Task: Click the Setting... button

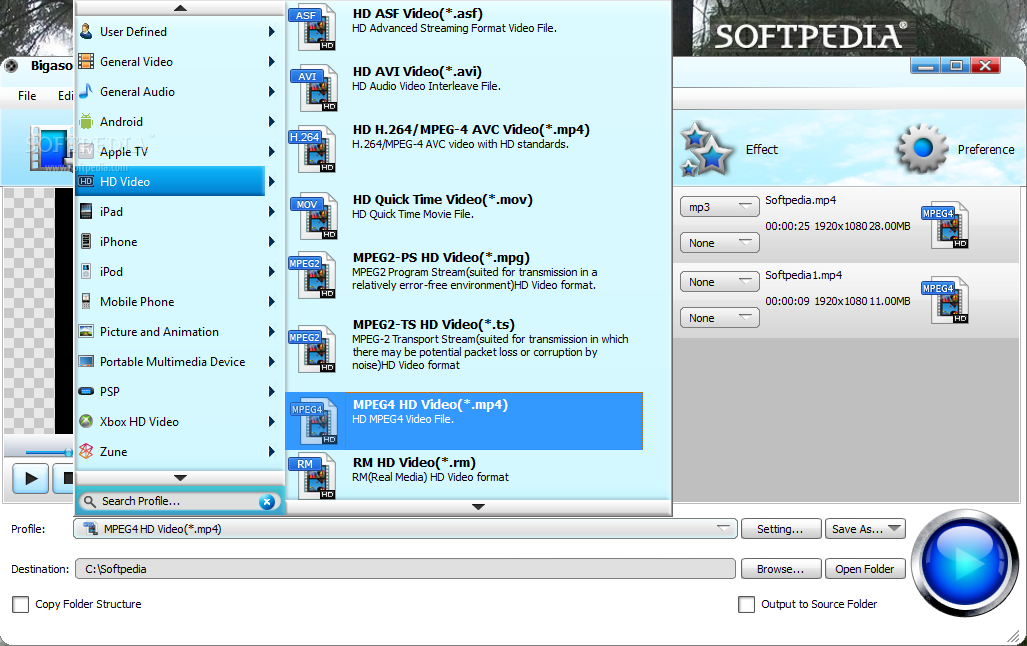Action: click(781, 529)
